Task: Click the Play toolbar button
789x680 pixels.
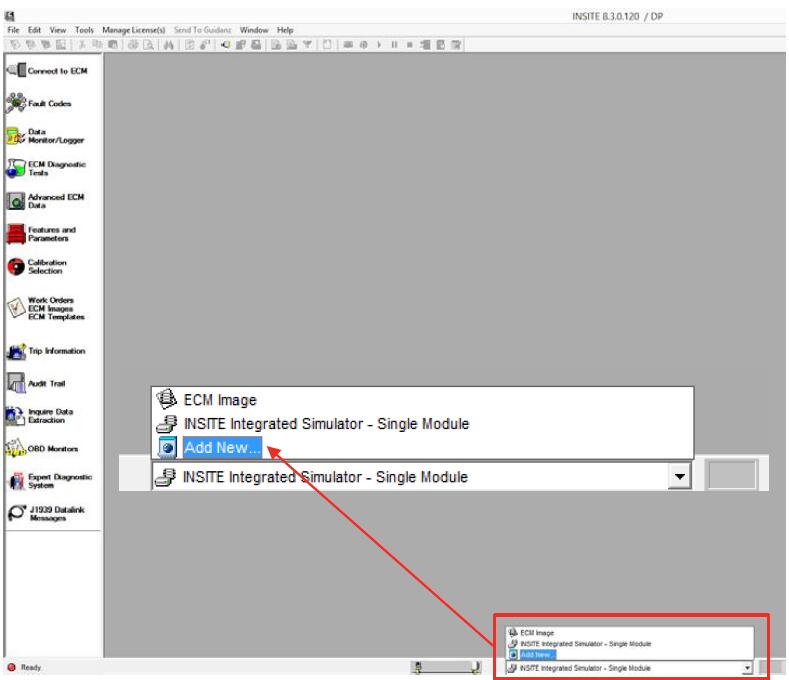Action: pos(379,45)
